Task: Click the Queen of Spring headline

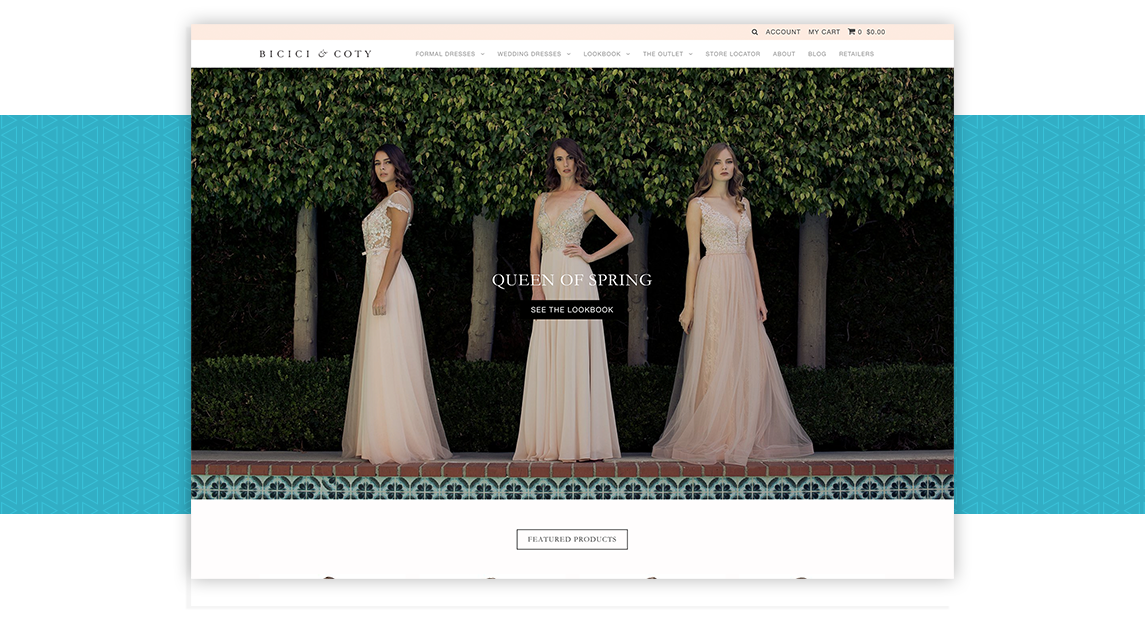Action: click(x=572, y=280)
